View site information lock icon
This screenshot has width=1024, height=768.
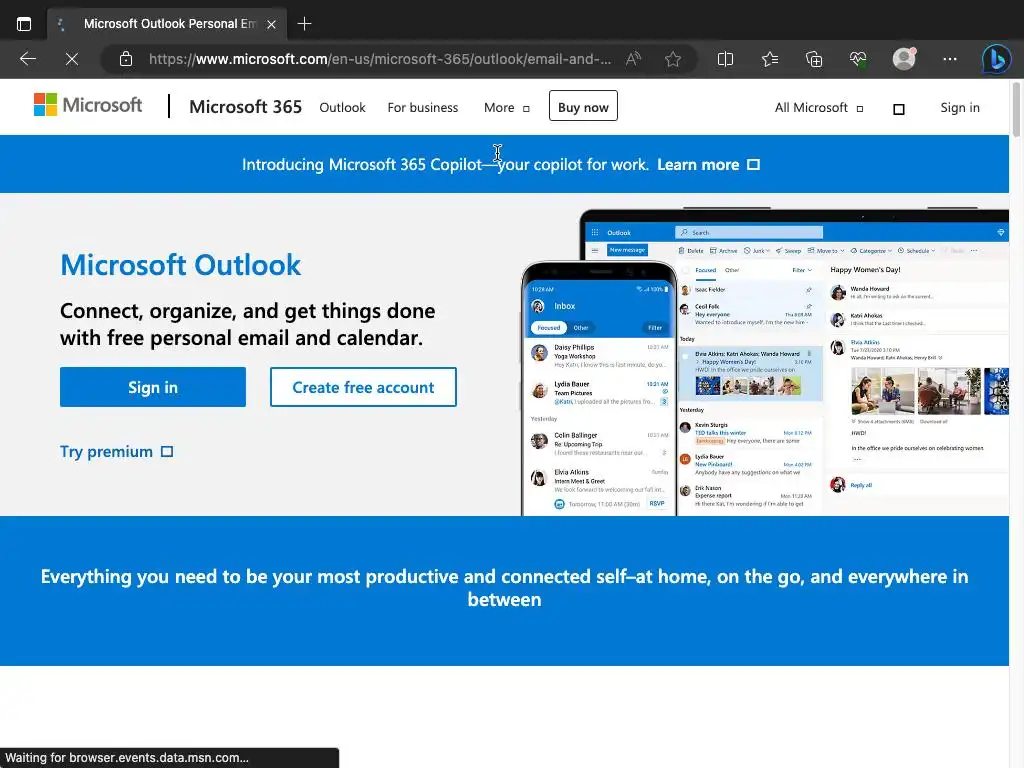(126, 59)
